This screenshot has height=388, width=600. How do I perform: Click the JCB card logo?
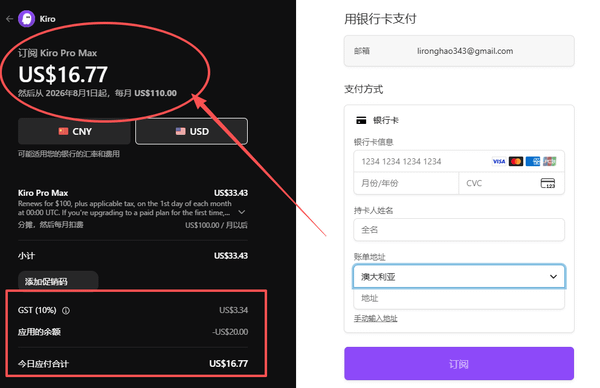[549, 161]
